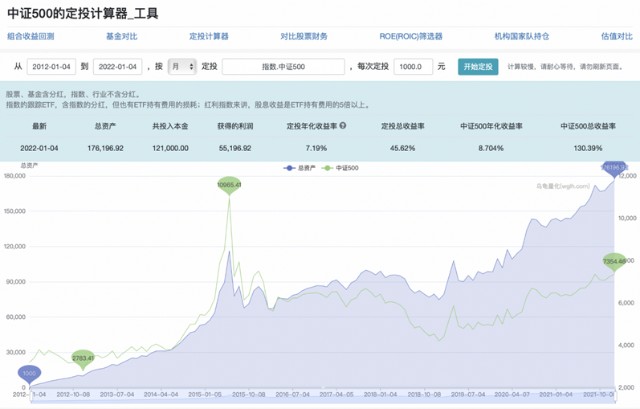The image size is (640, 409).
Task: Click the 176,196.92 total assets value
Action: pos(105,148)
